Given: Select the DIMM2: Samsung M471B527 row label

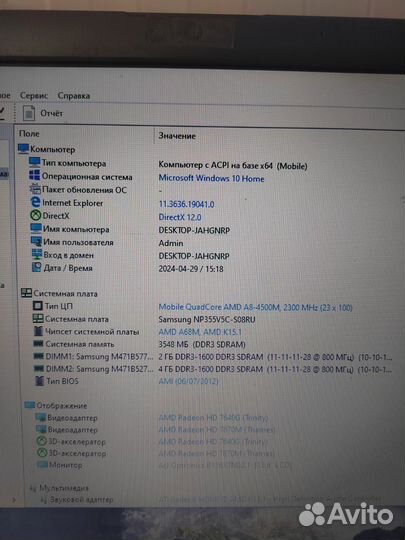Looking at the screenshot, I should [100, 369].
